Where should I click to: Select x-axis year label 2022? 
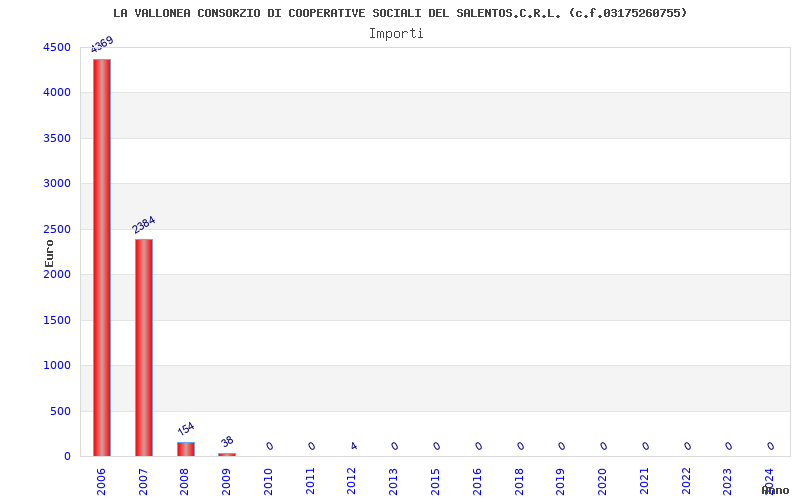click(x=686, y=481)
